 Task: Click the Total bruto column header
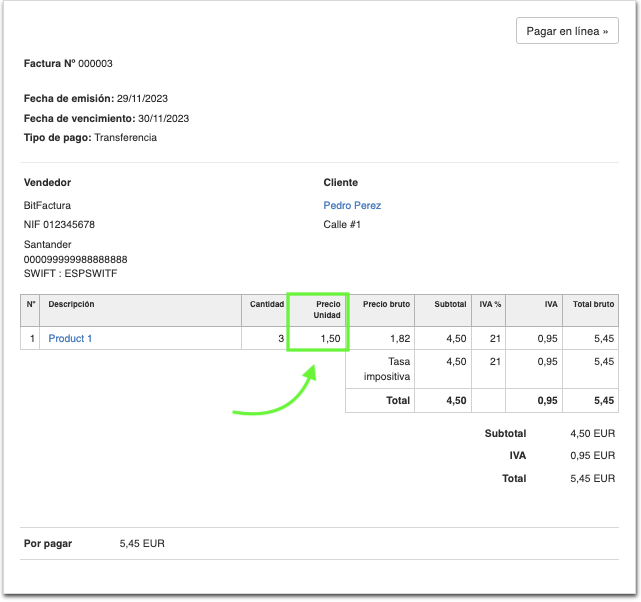593,304
